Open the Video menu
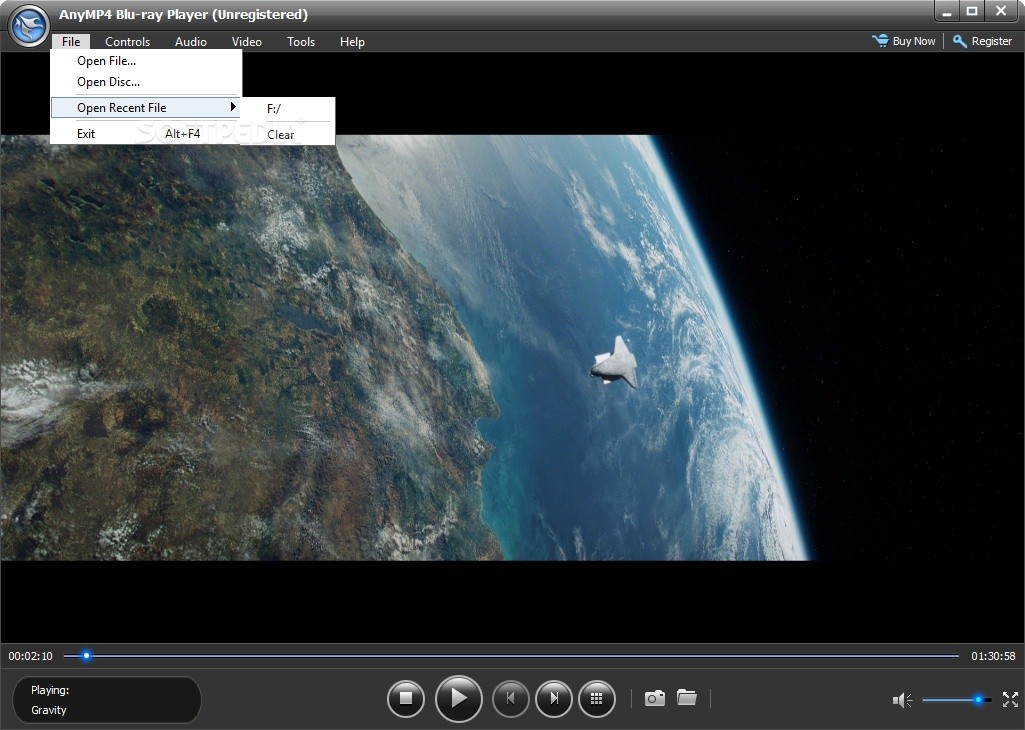 point(247,42)
